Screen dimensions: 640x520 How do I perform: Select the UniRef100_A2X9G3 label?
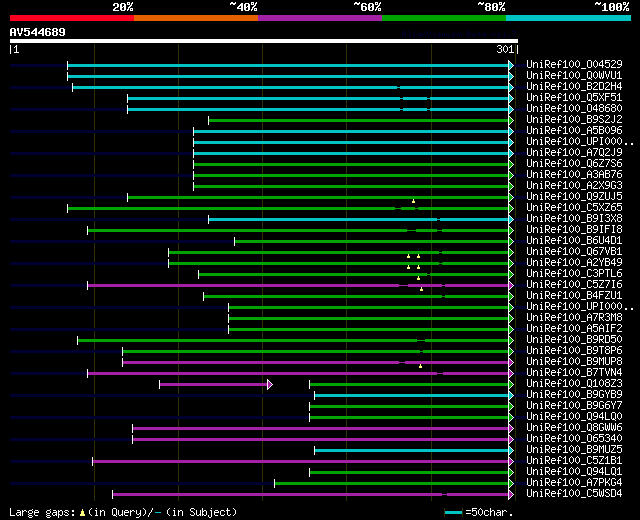point(574,185)
